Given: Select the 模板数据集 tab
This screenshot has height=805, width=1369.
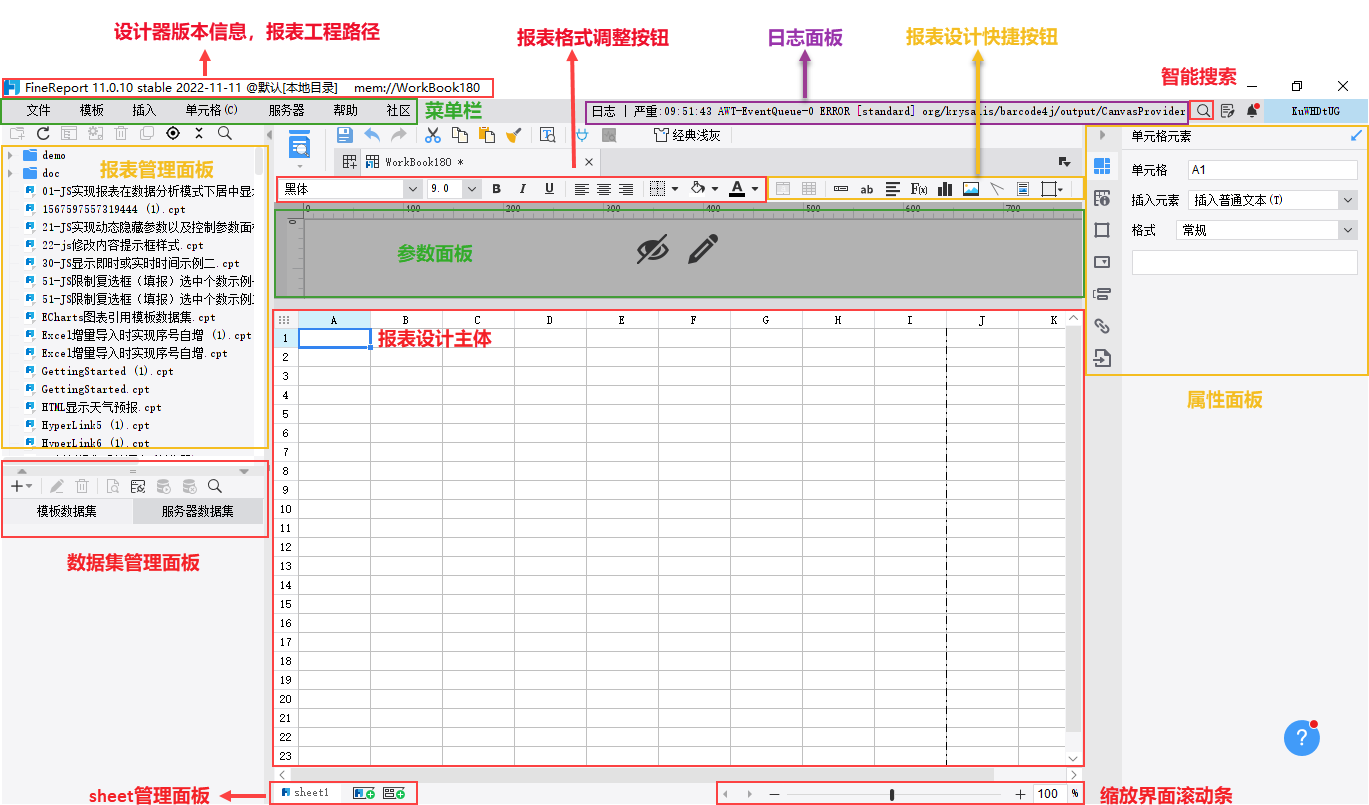Looking at the screenshot, I should (67, 511).
